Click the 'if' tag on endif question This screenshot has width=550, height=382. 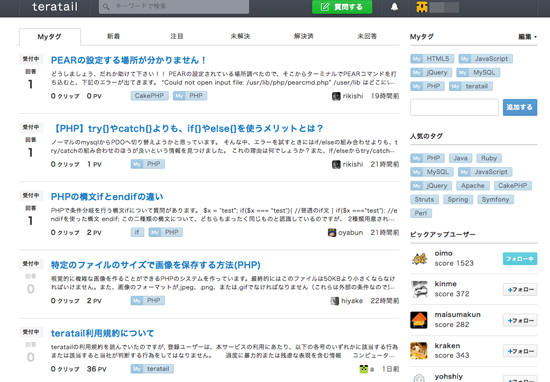[137, 232]
